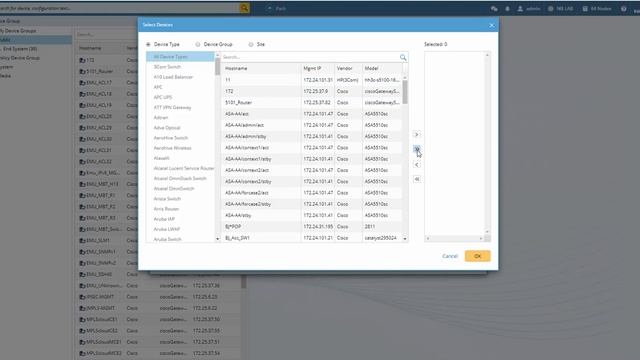Select device row ASA-AA/context1/act
Viewport: 640px width, 360px height.
click(312, 147)
